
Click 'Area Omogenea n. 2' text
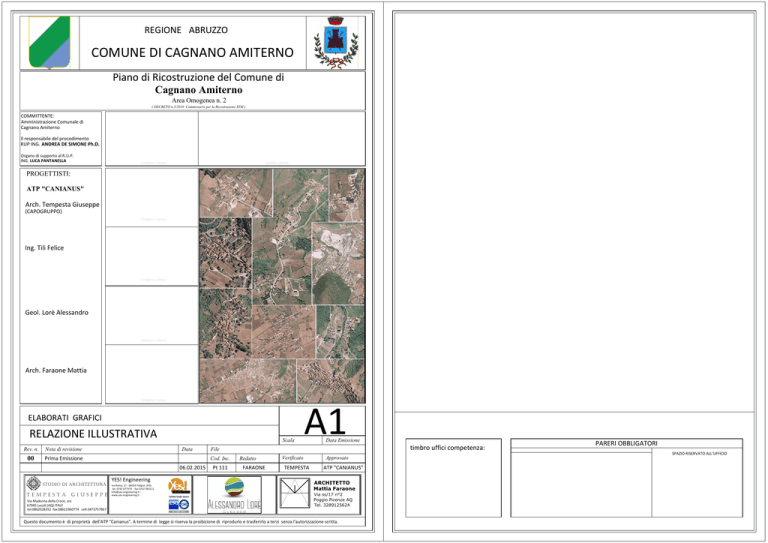(x=198, y=100)
